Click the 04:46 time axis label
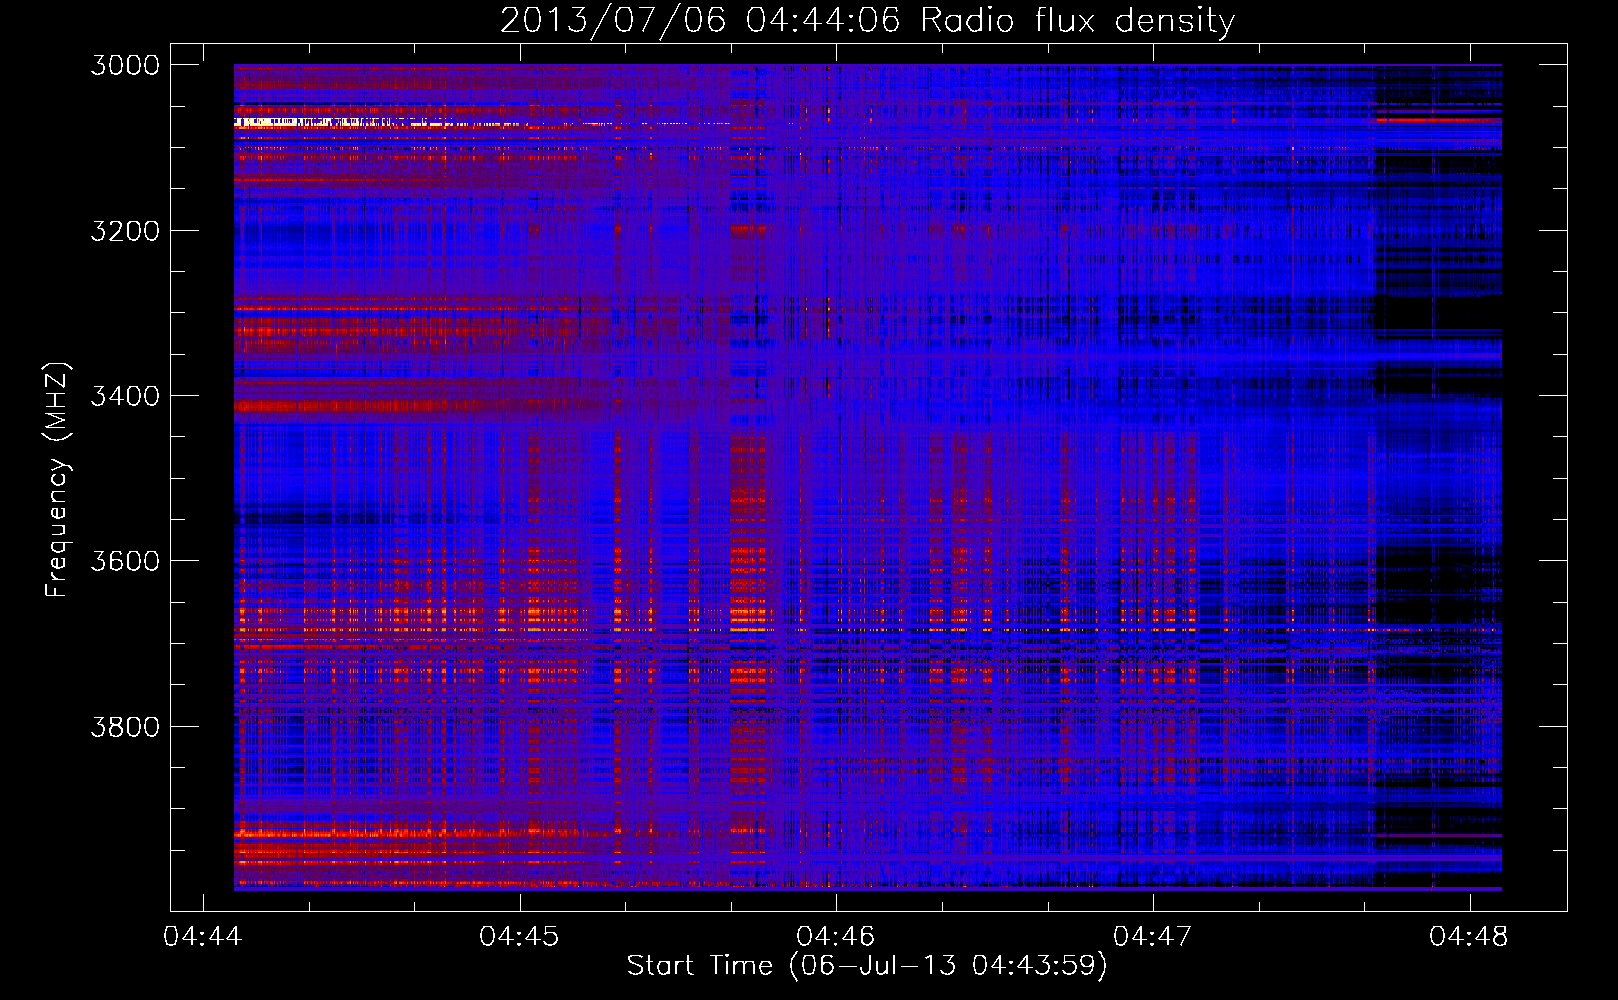The image size is (1618, 1000). coord(836,937)
